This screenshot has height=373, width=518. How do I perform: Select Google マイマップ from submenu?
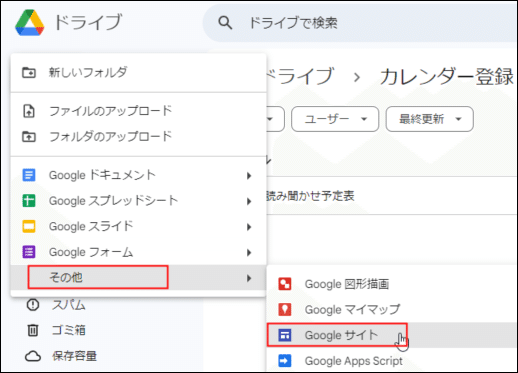point(392,309)
